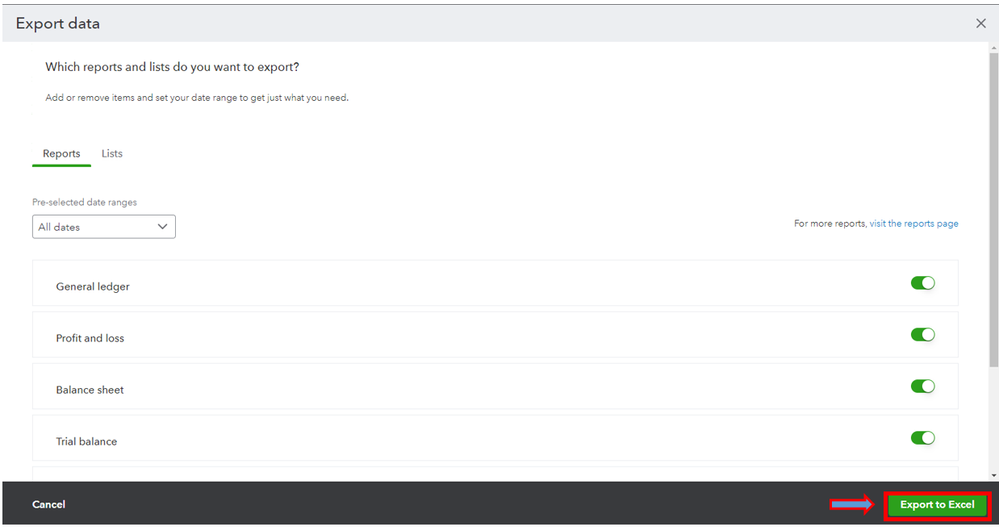Toggle off the General ledger report
The image size is (999, 527).
pos(922,283)
